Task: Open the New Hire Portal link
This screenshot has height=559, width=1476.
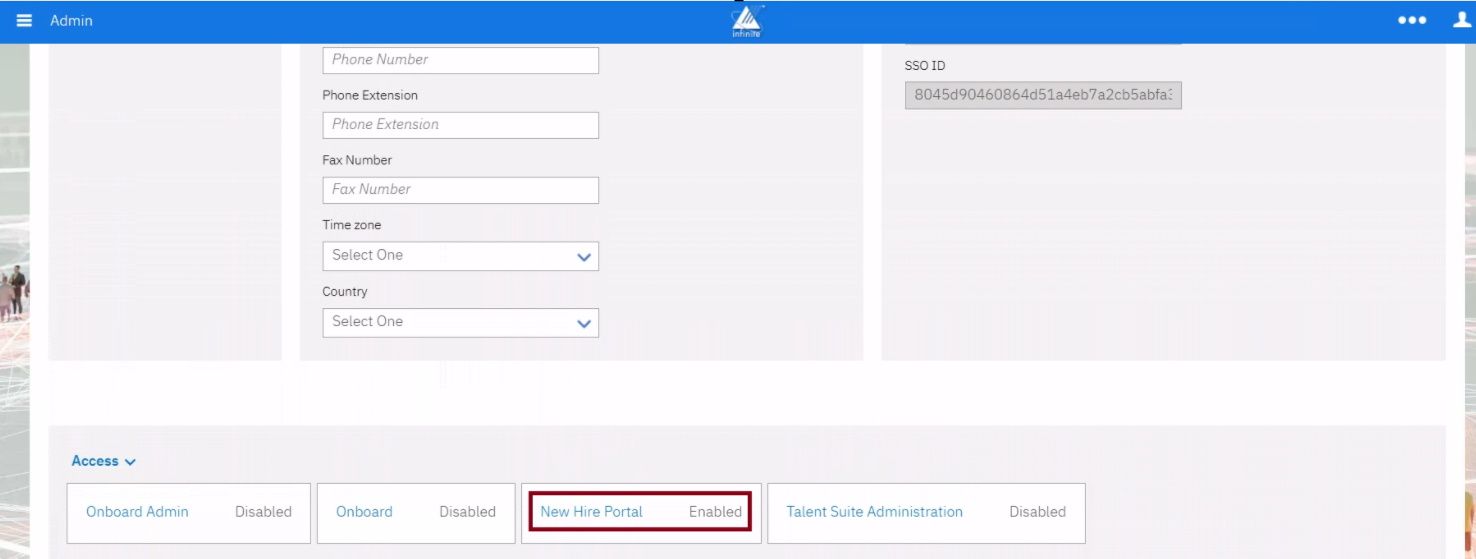Action: tap(591, 512)
